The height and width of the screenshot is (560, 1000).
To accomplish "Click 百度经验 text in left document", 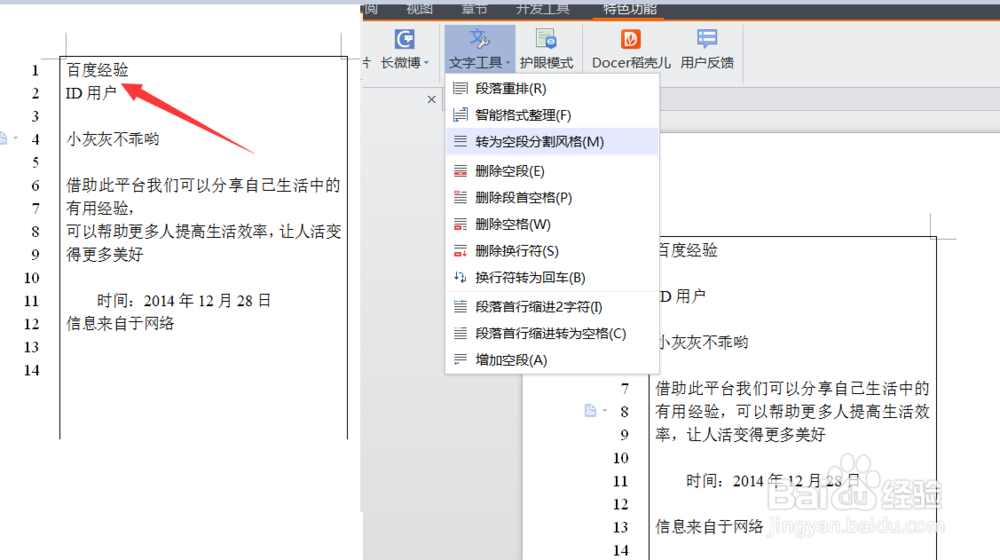I will pyautogui.click(x=98, y=70).
